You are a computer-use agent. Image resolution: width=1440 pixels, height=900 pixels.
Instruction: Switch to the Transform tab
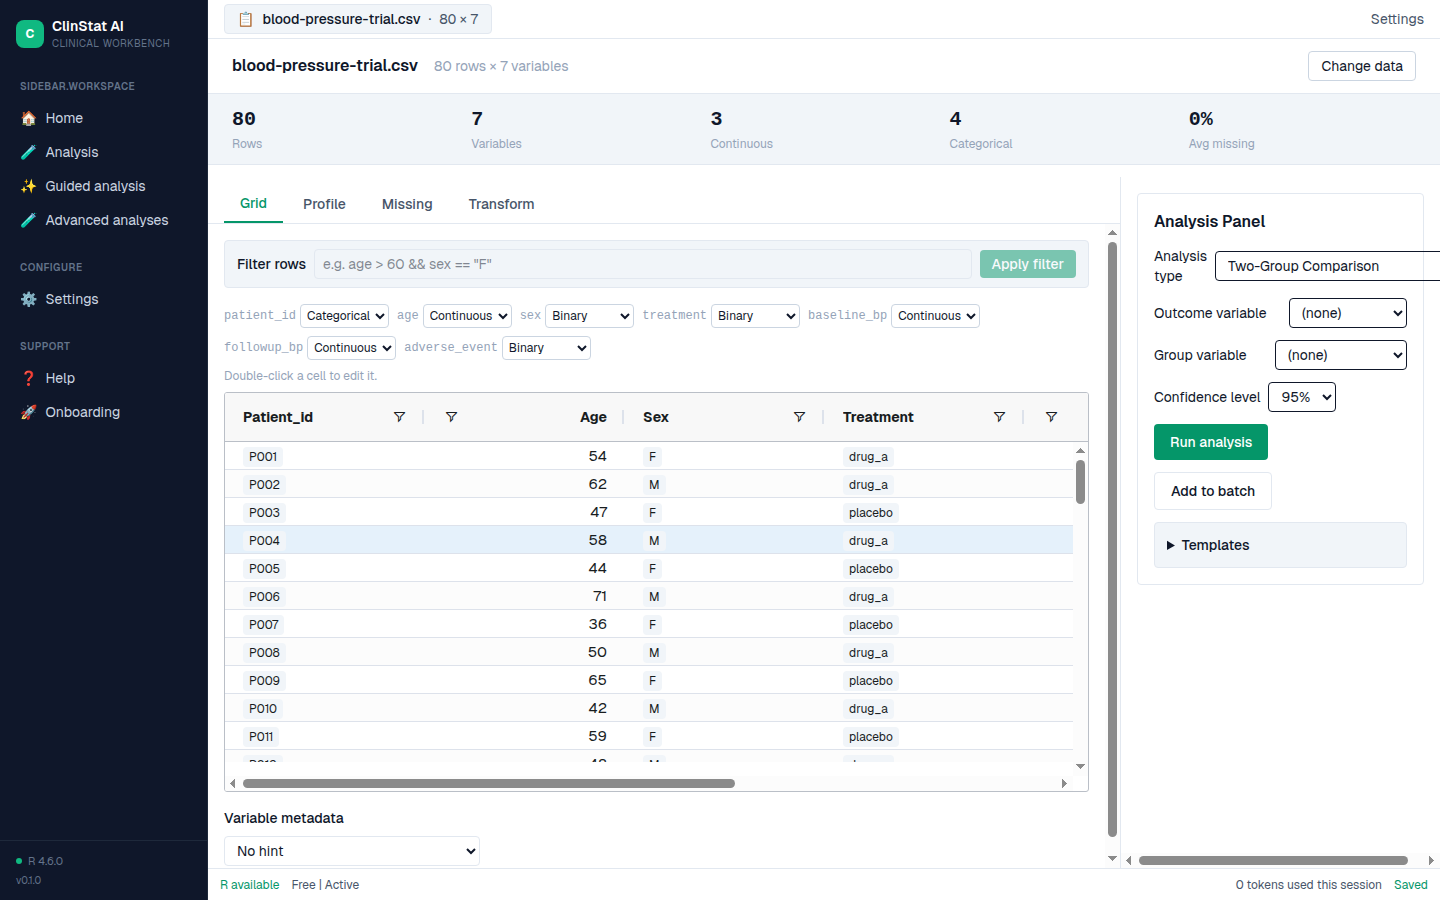(501, 204)
